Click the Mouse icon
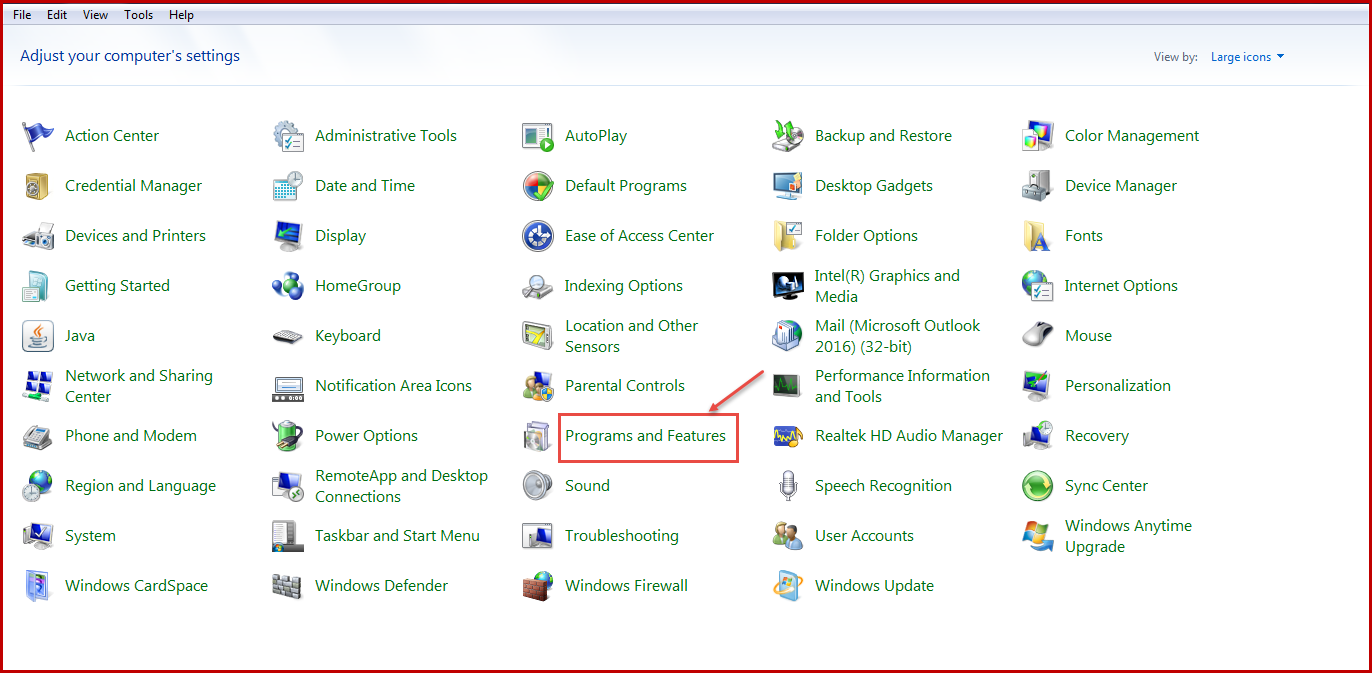Screen dimensions: 1372x673 (x=1038, y=336)
